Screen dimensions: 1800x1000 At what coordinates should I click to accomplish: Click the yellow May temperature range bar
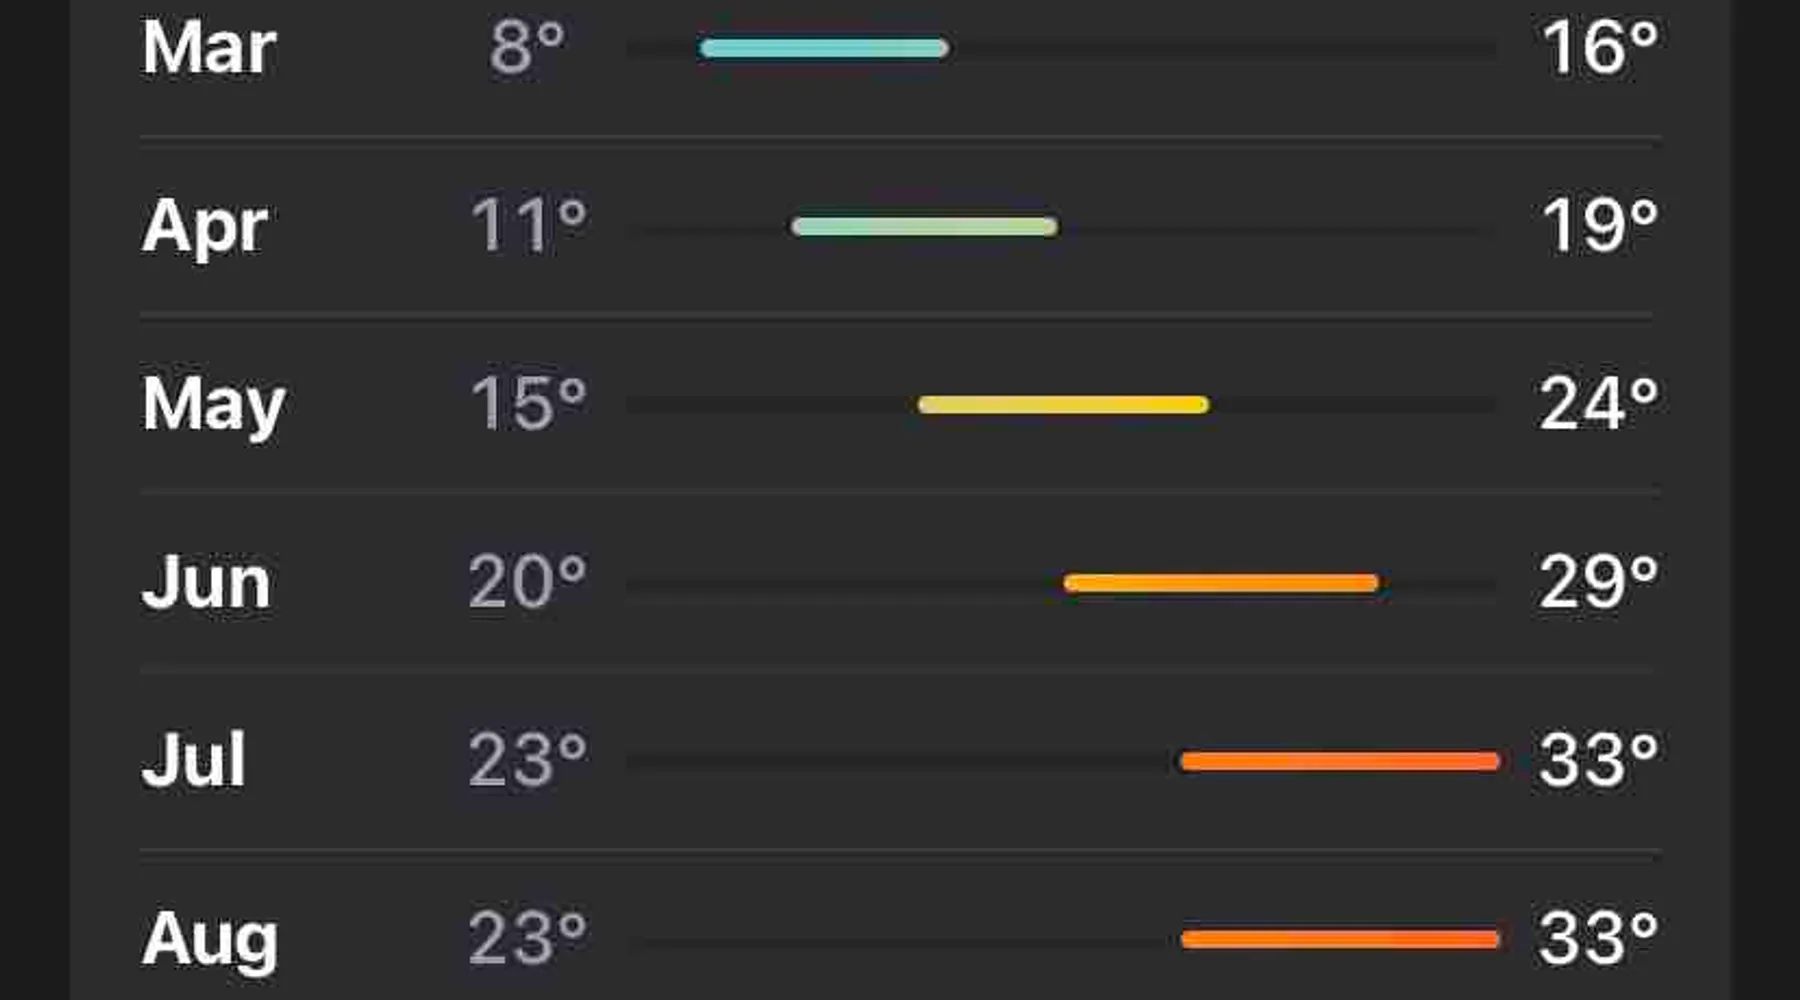point(1063,405)
